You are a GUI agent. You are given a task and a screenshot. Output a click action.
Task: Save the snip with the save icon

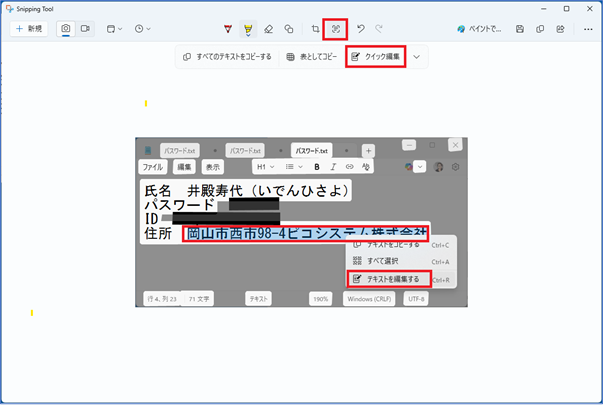pyautogui.click(x=520, y=29)
